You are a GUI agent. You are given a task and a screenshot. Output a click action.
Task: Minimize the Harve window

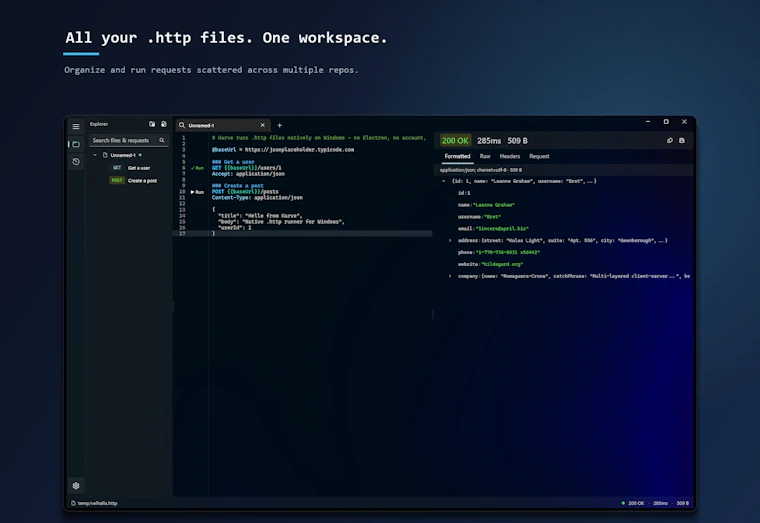[648, 122]
